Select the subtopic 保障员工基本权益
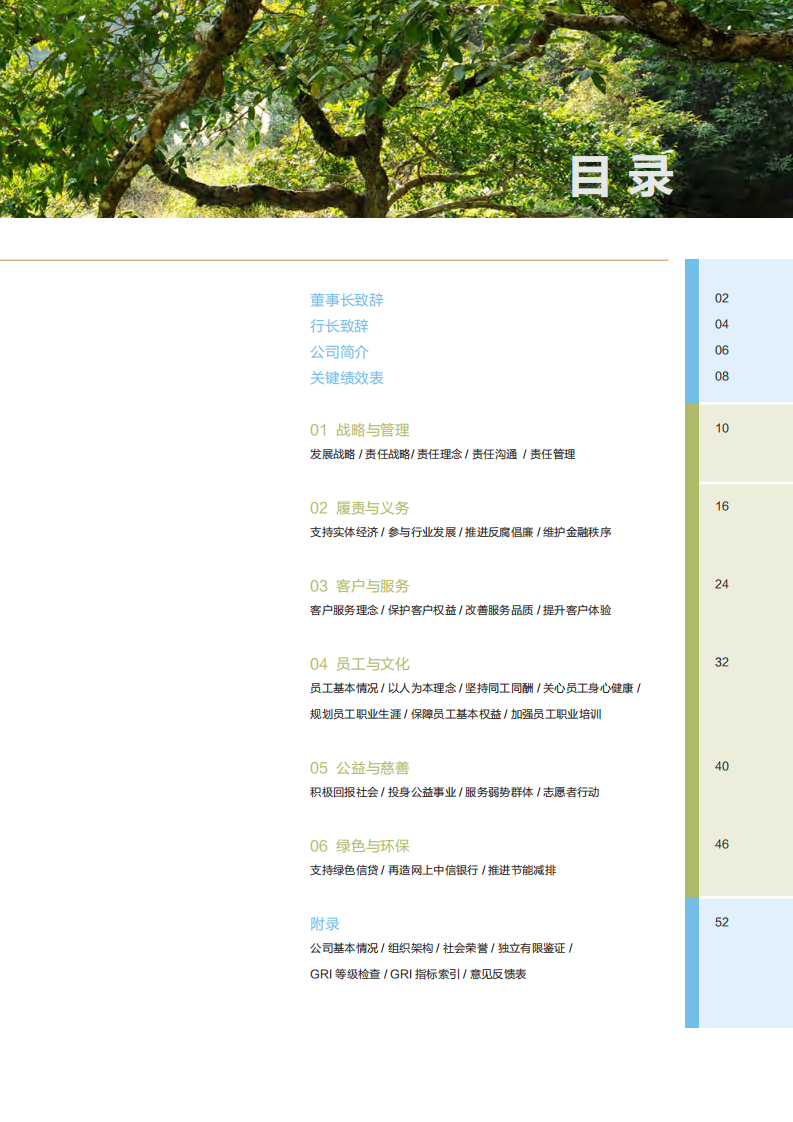Viewport: 793px width, 1122px height. (x=456, y=714)
